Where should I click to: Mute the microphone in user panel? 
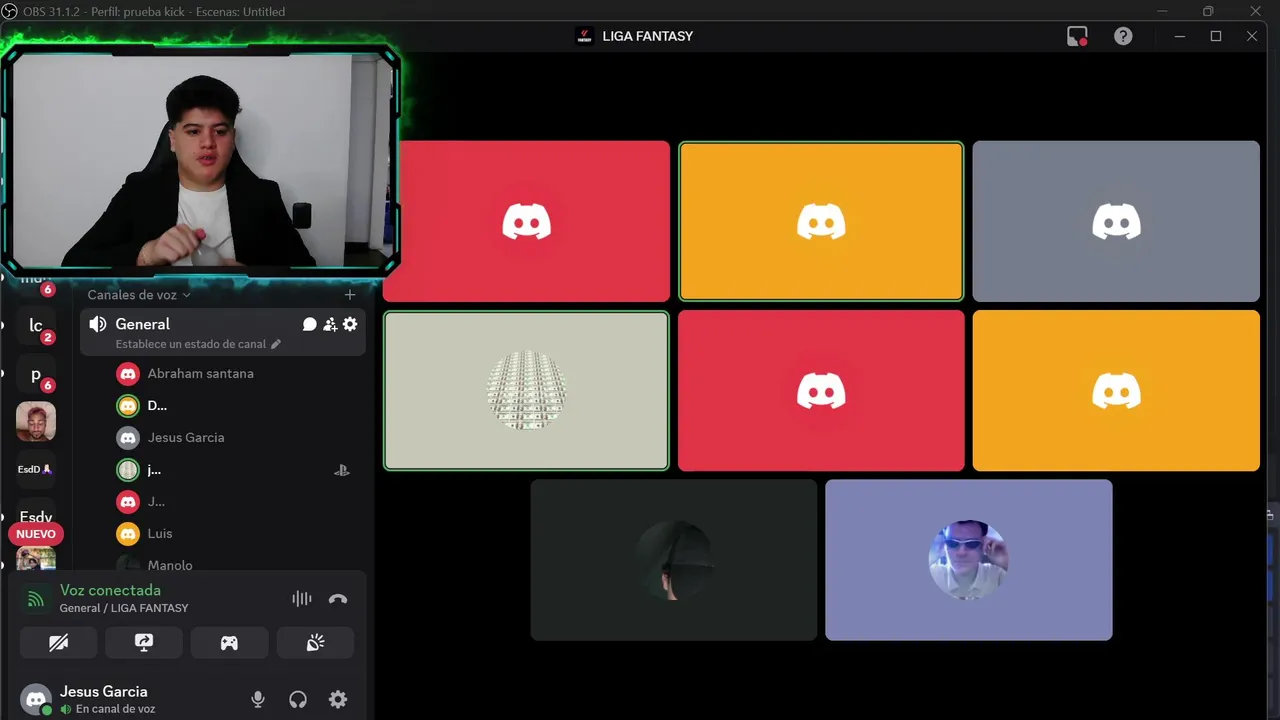click(258, 700)
